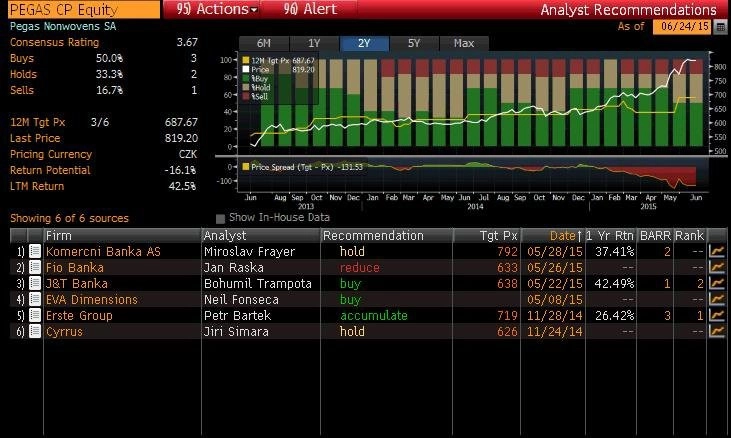
Task: Select the Max chart range tab
Action: [464, 43]
